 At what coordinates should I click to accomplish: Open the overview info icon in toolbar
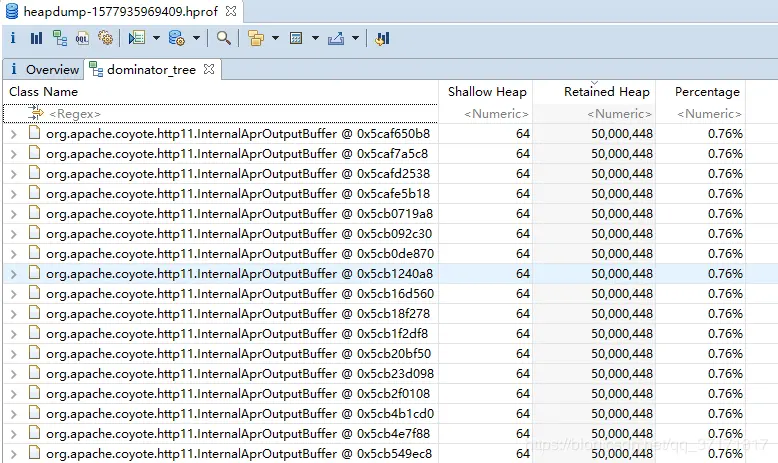click(13, 38)
